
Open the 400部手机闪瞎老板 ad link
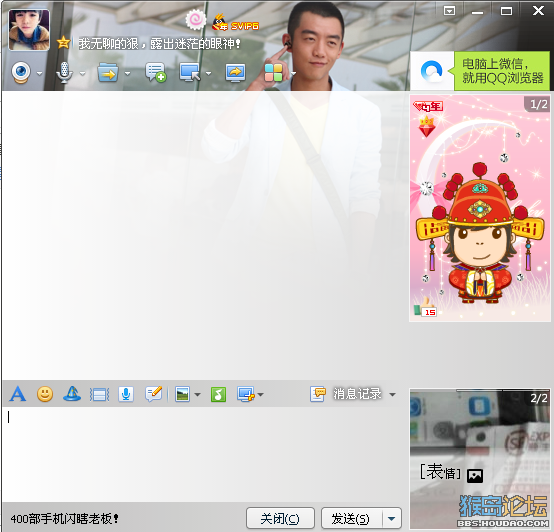click(x=65, y=519)
